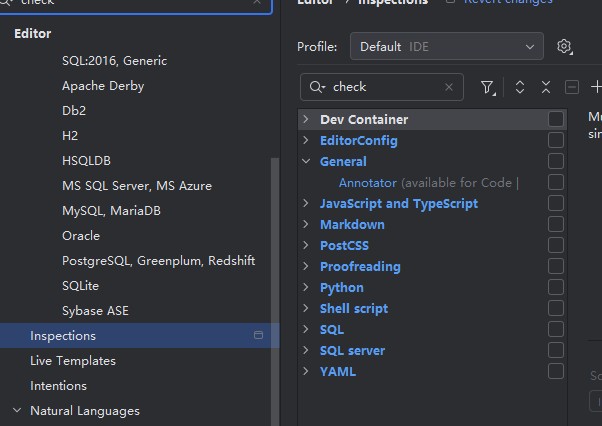Open the inspections filter menu
This screenshot has width=602, height=426.
tap(488, 87)
